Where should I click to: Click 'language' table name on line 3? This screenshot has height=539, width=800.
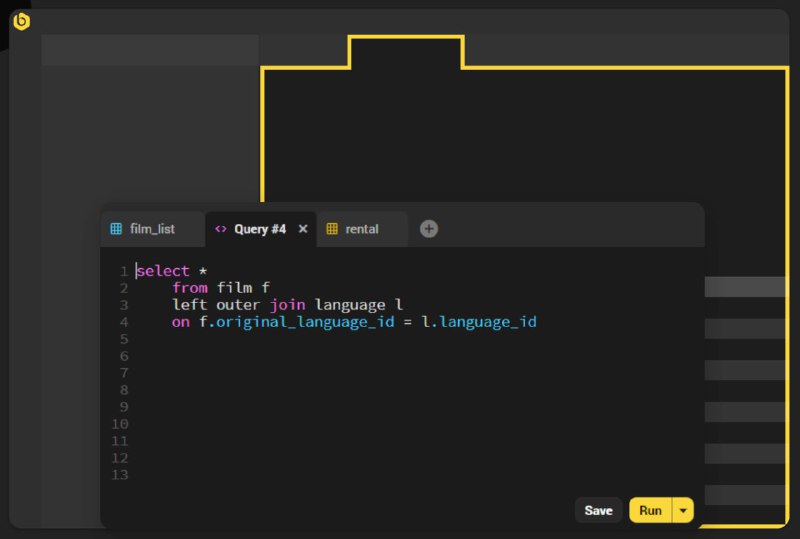(350, 305)
